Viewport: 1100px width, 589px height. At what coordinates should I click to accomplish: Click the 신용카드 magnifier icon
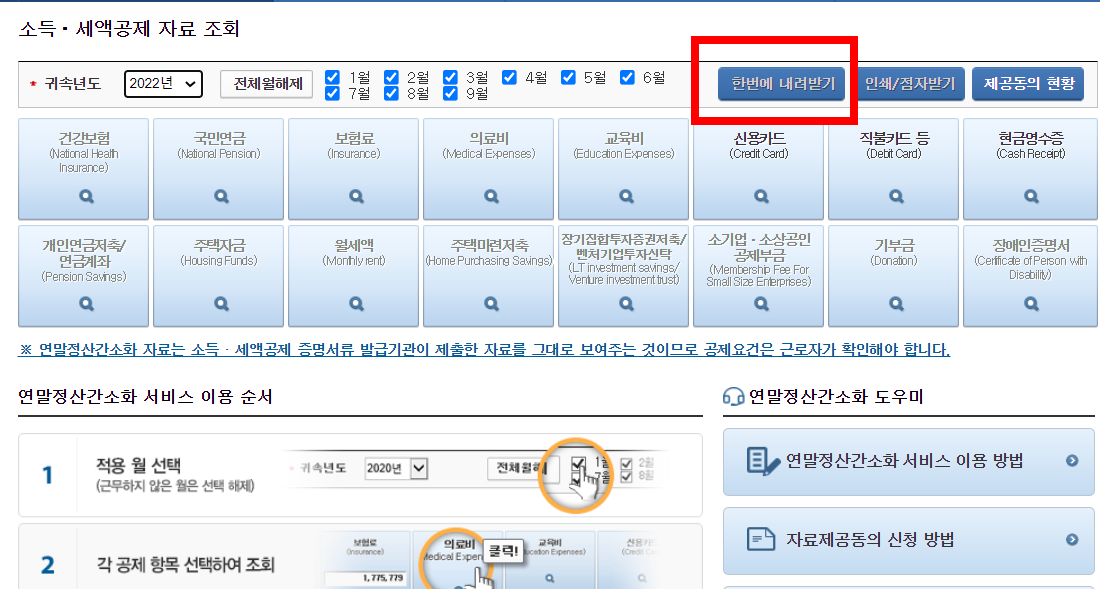761,196
